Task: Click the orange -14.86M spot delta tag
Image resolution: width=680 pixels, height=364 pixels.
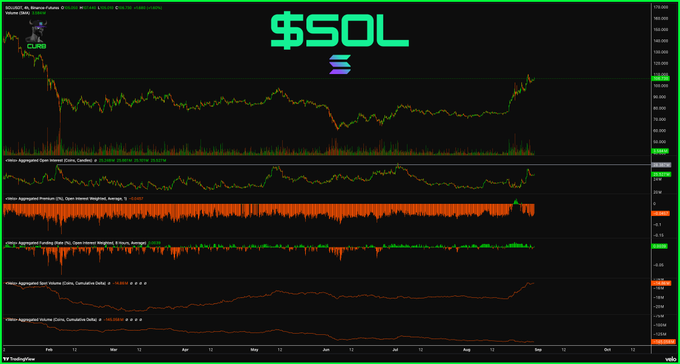Action: tap(661, 283)
